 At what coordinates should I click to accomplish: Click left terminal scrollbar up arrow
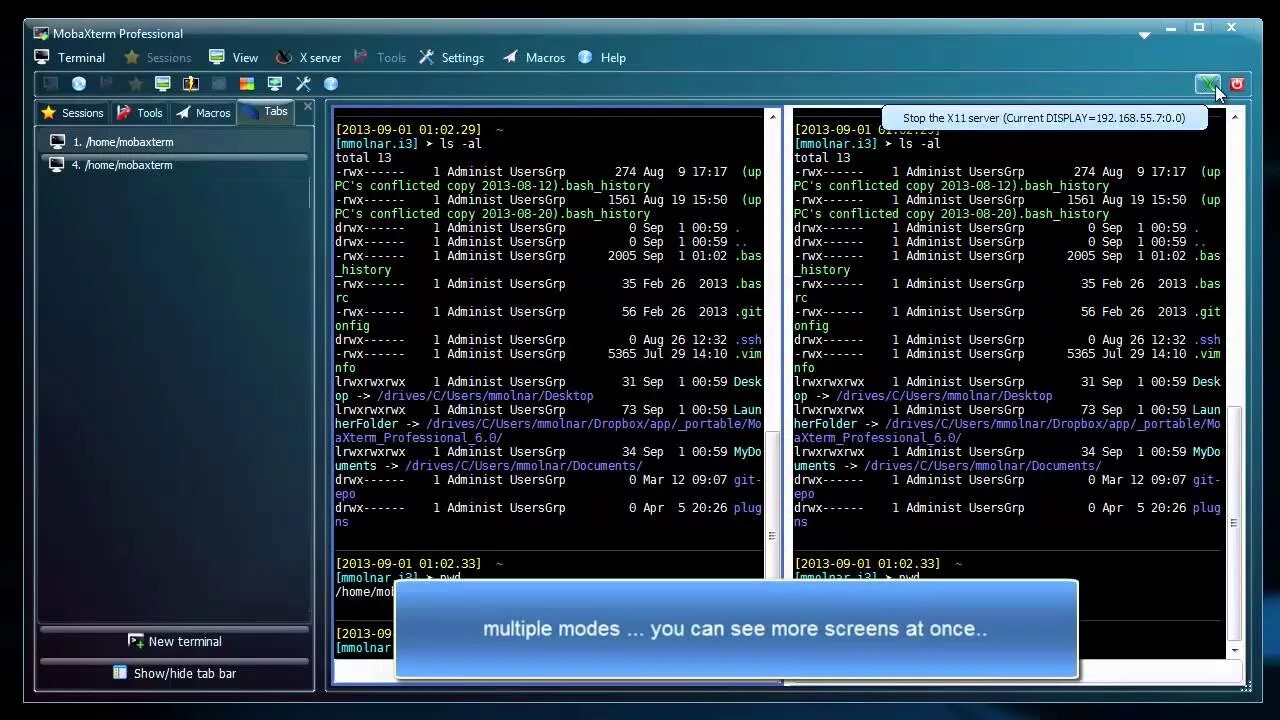click(772, 117)
